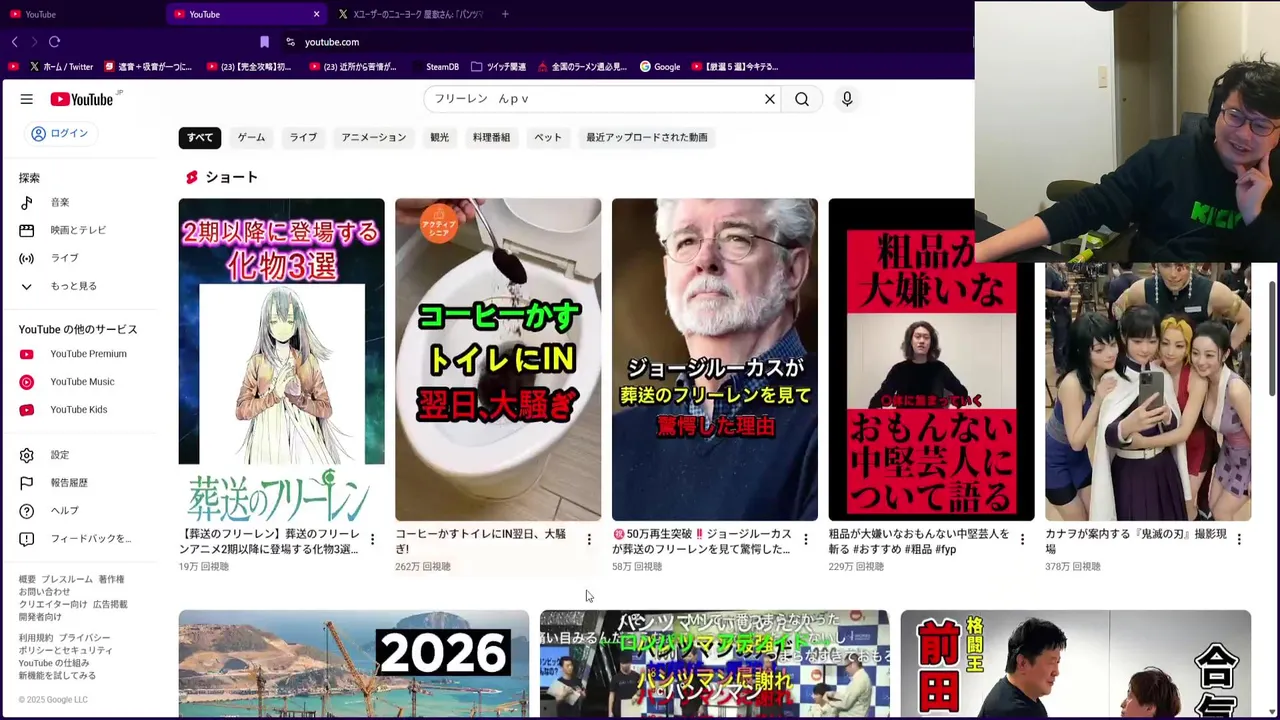Play the コーヒーかす トイレにIN short
The height and width of the screenshot is (720, 1280).
(x=498, y=360)
